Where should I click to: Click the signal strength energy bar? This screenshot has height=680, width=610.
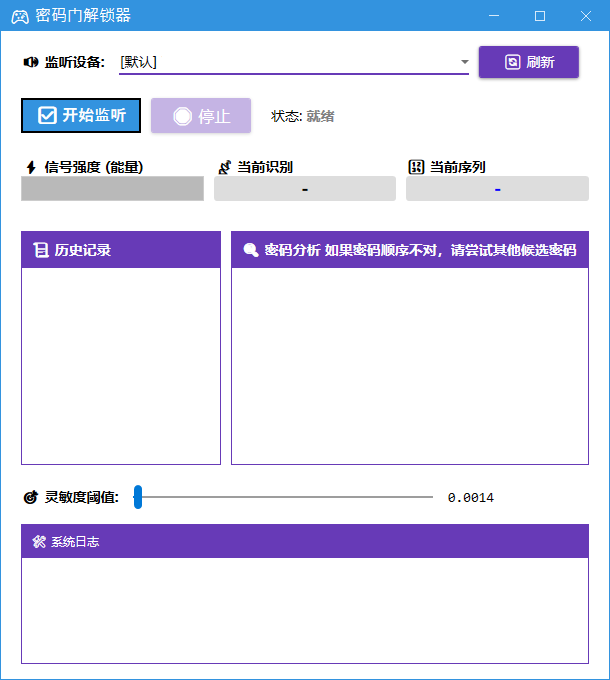[x=112, y=188]
